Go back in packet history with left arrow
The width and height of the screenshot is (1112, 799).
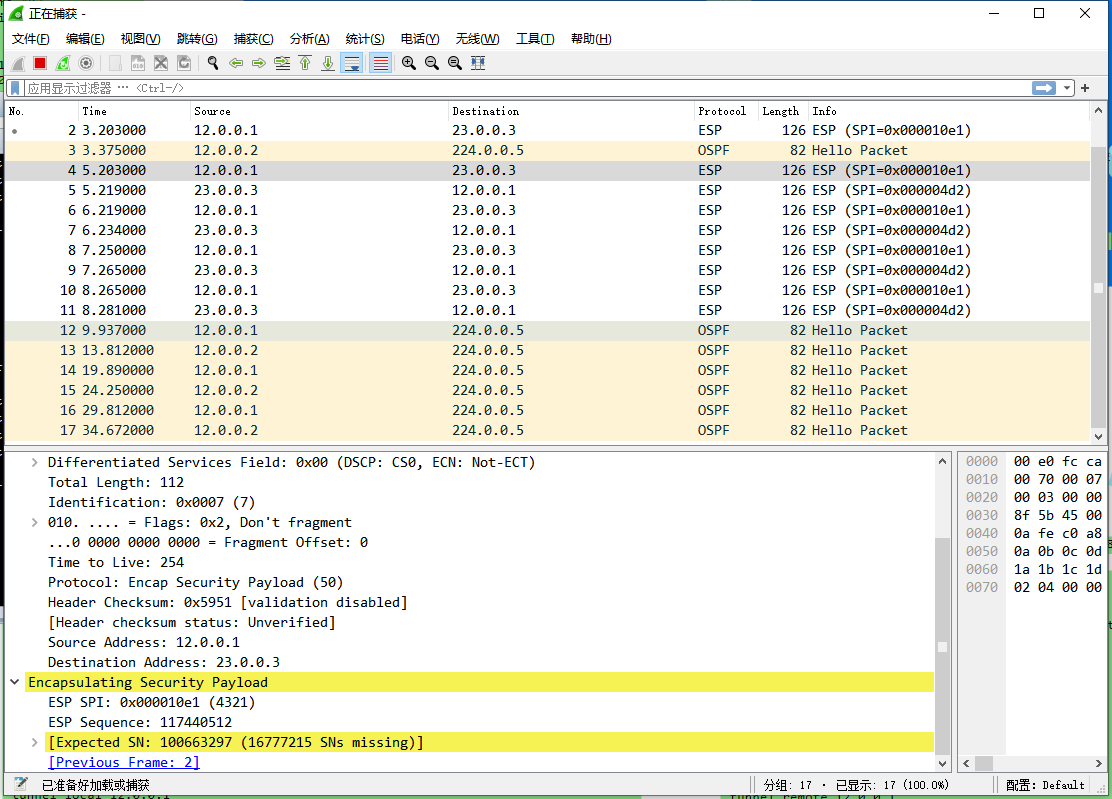[x=236, y=62]
